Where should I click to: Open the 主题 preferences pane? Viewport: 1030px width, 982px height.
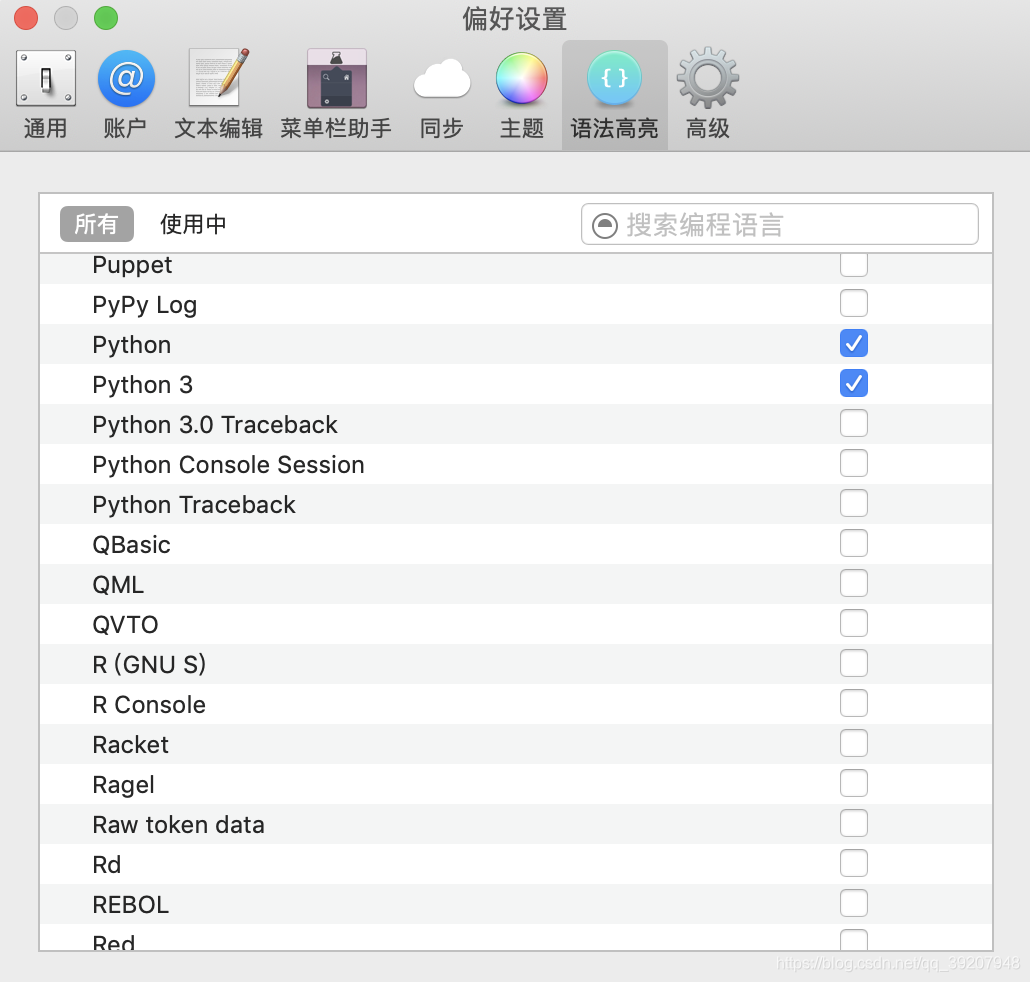(521, 90)
